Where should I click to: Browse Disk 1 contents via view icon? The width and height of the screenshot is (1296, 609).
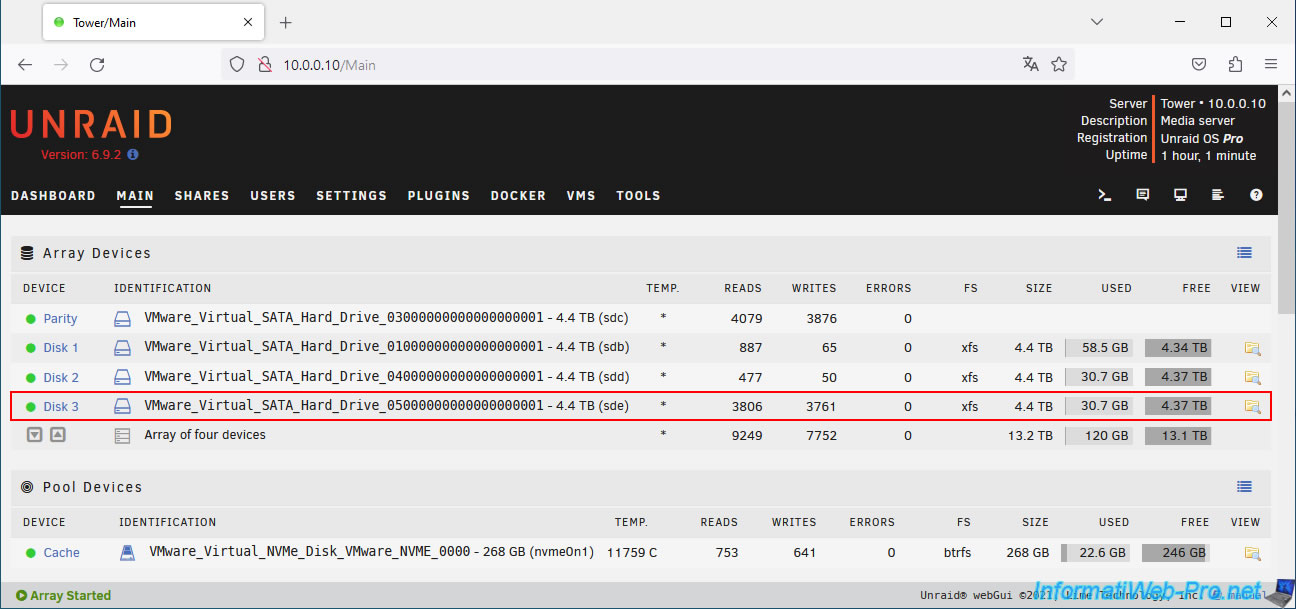1252,348
